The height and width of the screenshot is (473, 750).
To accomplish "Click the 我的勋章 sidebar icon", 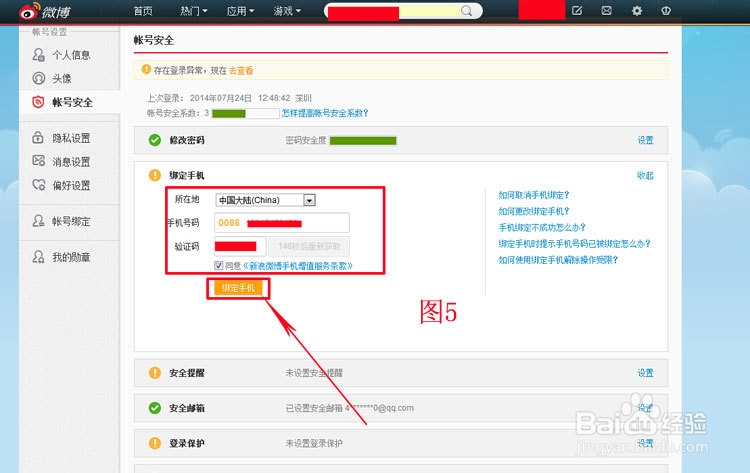I will tap(38, 257).
